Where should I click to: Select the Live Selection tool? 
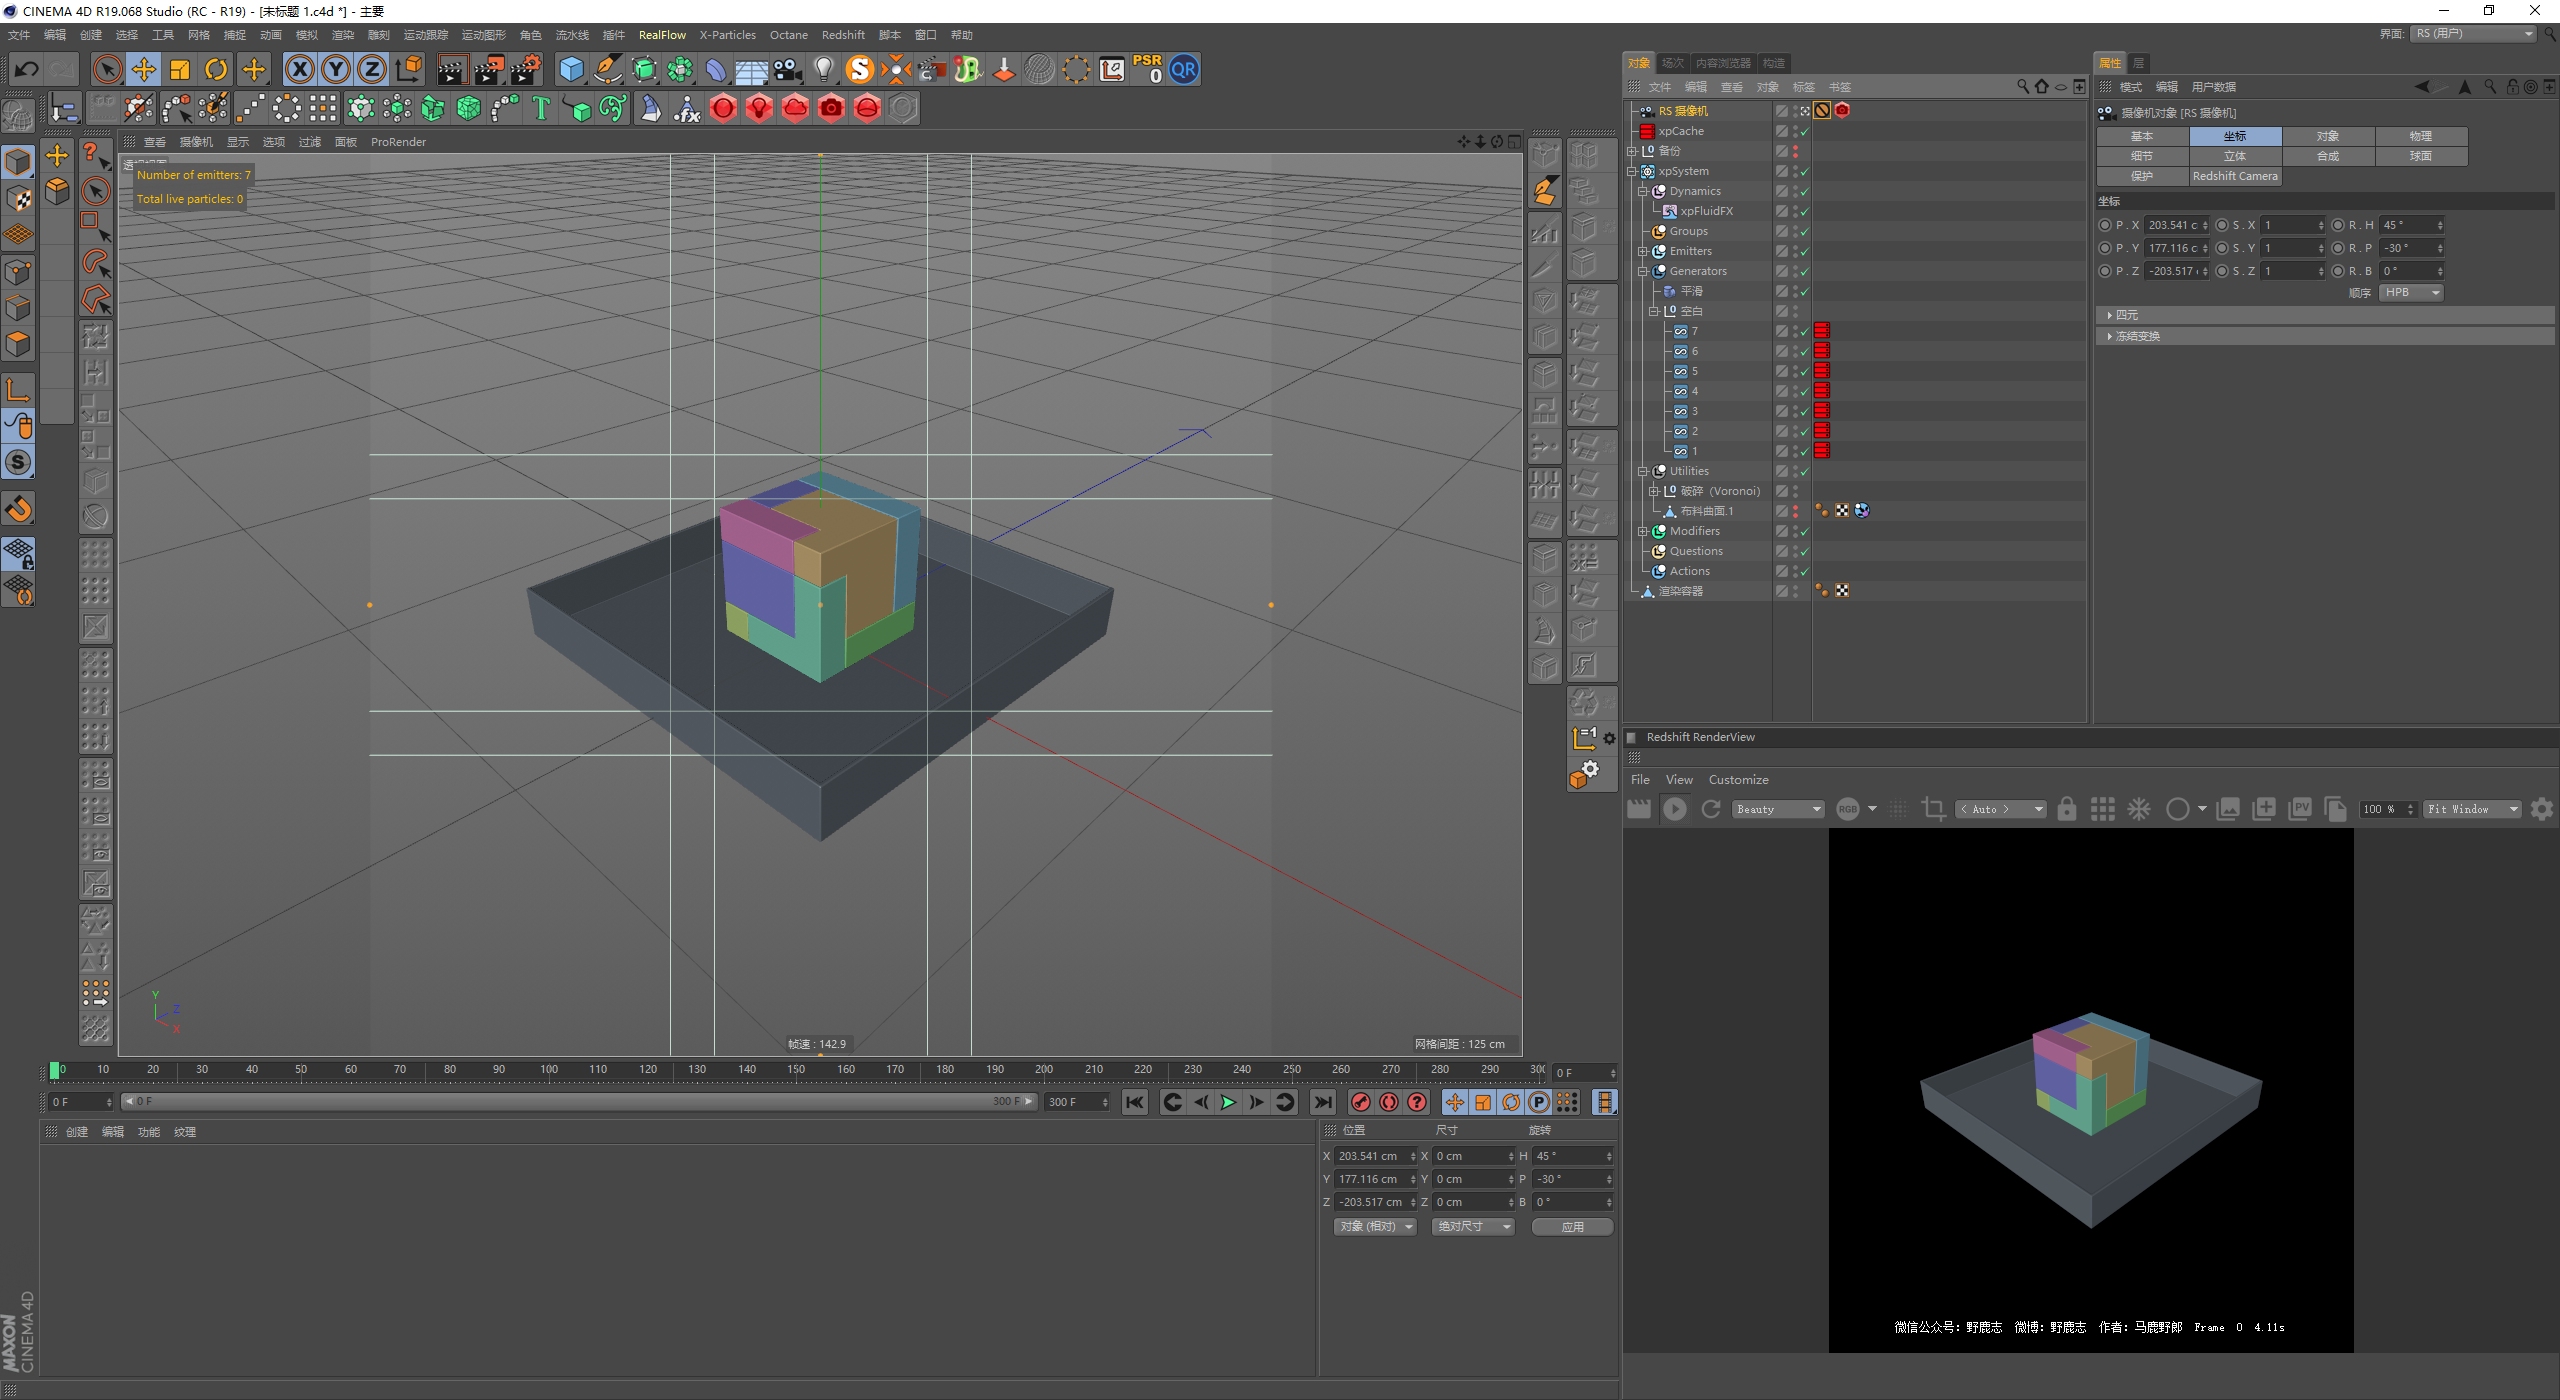(107, 69)
